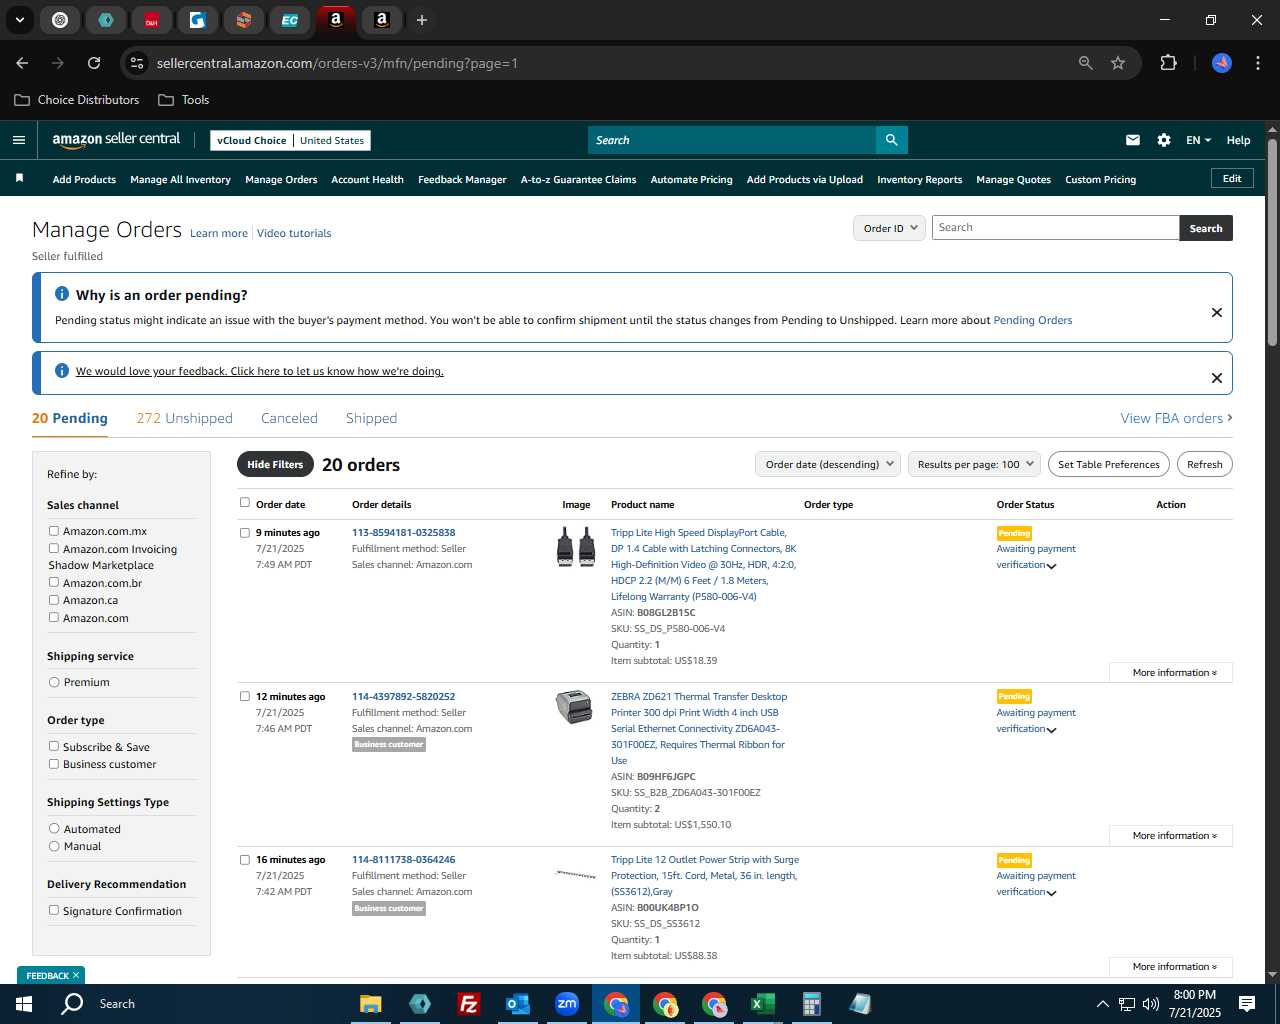Click the teal search magnifier button
Image resolution: width=1280 pixels, height=1024 pixels.
pos(891,140)
